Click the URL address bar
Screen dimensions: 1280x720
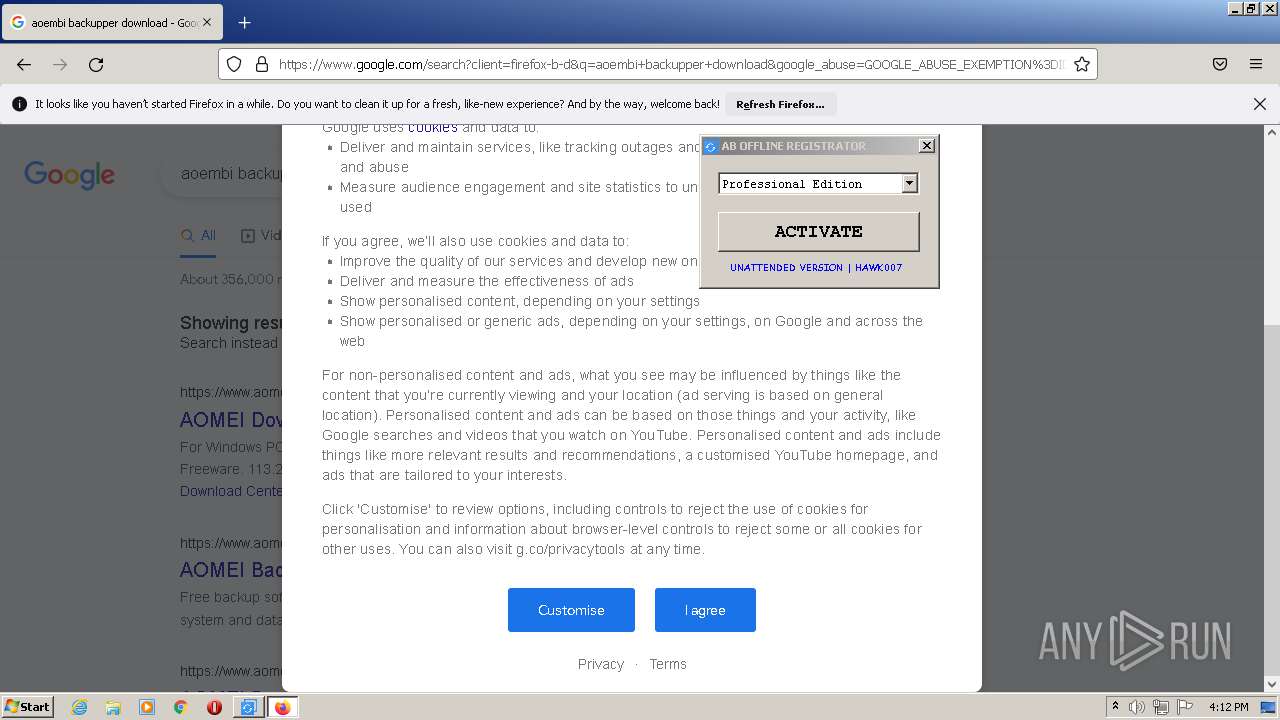point(658,64)
